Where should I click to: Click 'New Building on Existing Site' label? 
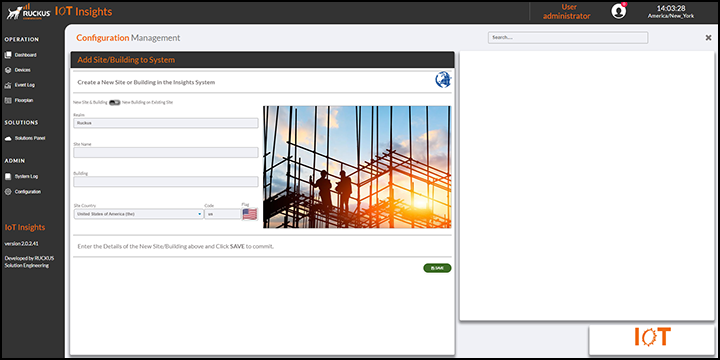coord(147,102)
